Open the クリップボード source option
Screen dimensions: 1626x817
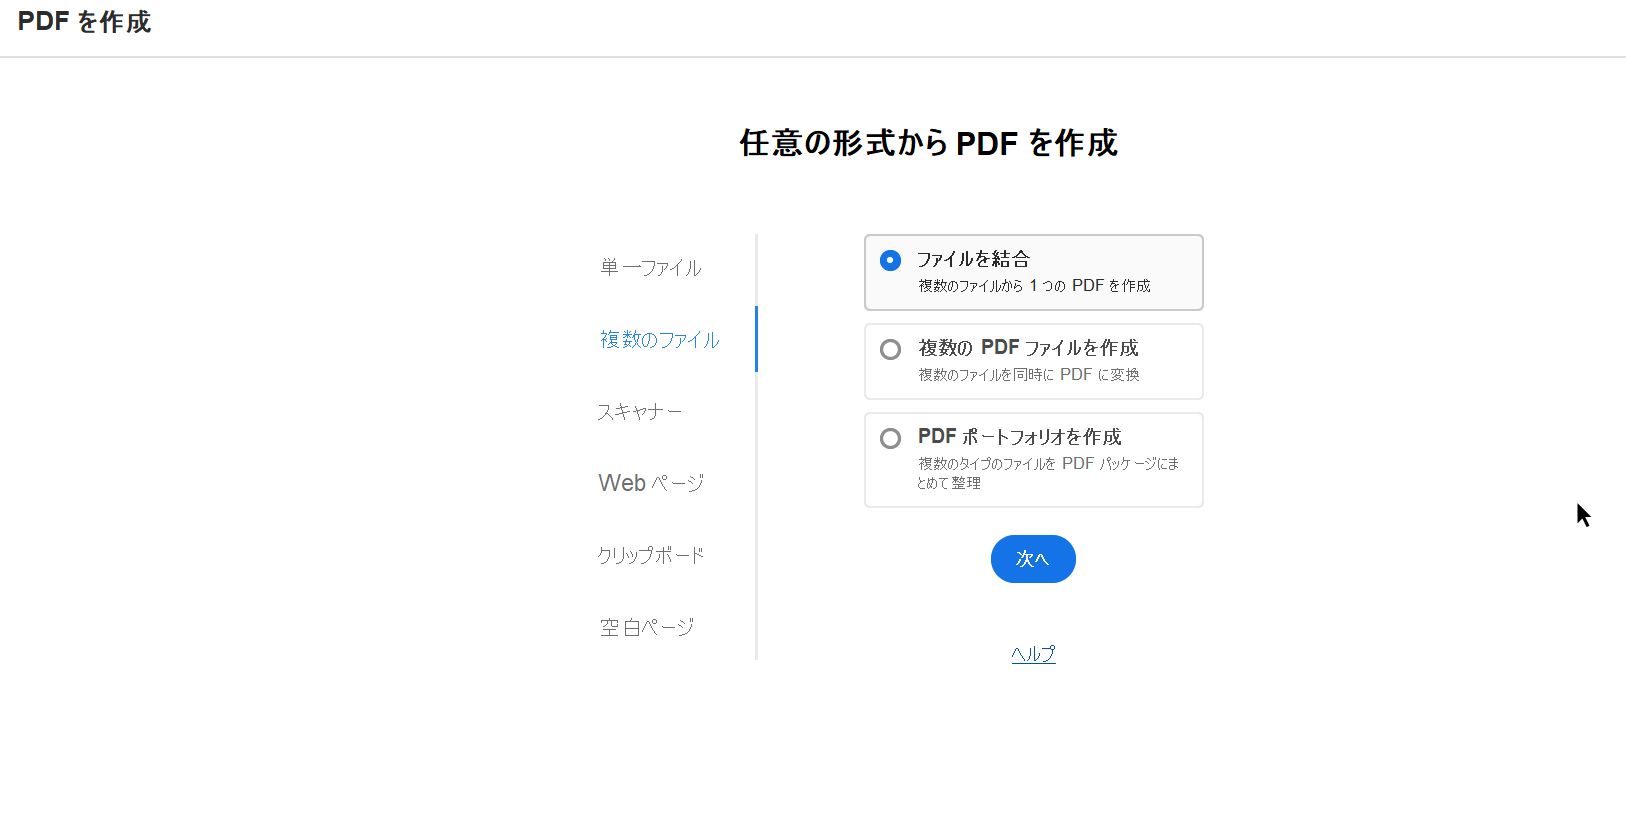(x=651, y=554)
